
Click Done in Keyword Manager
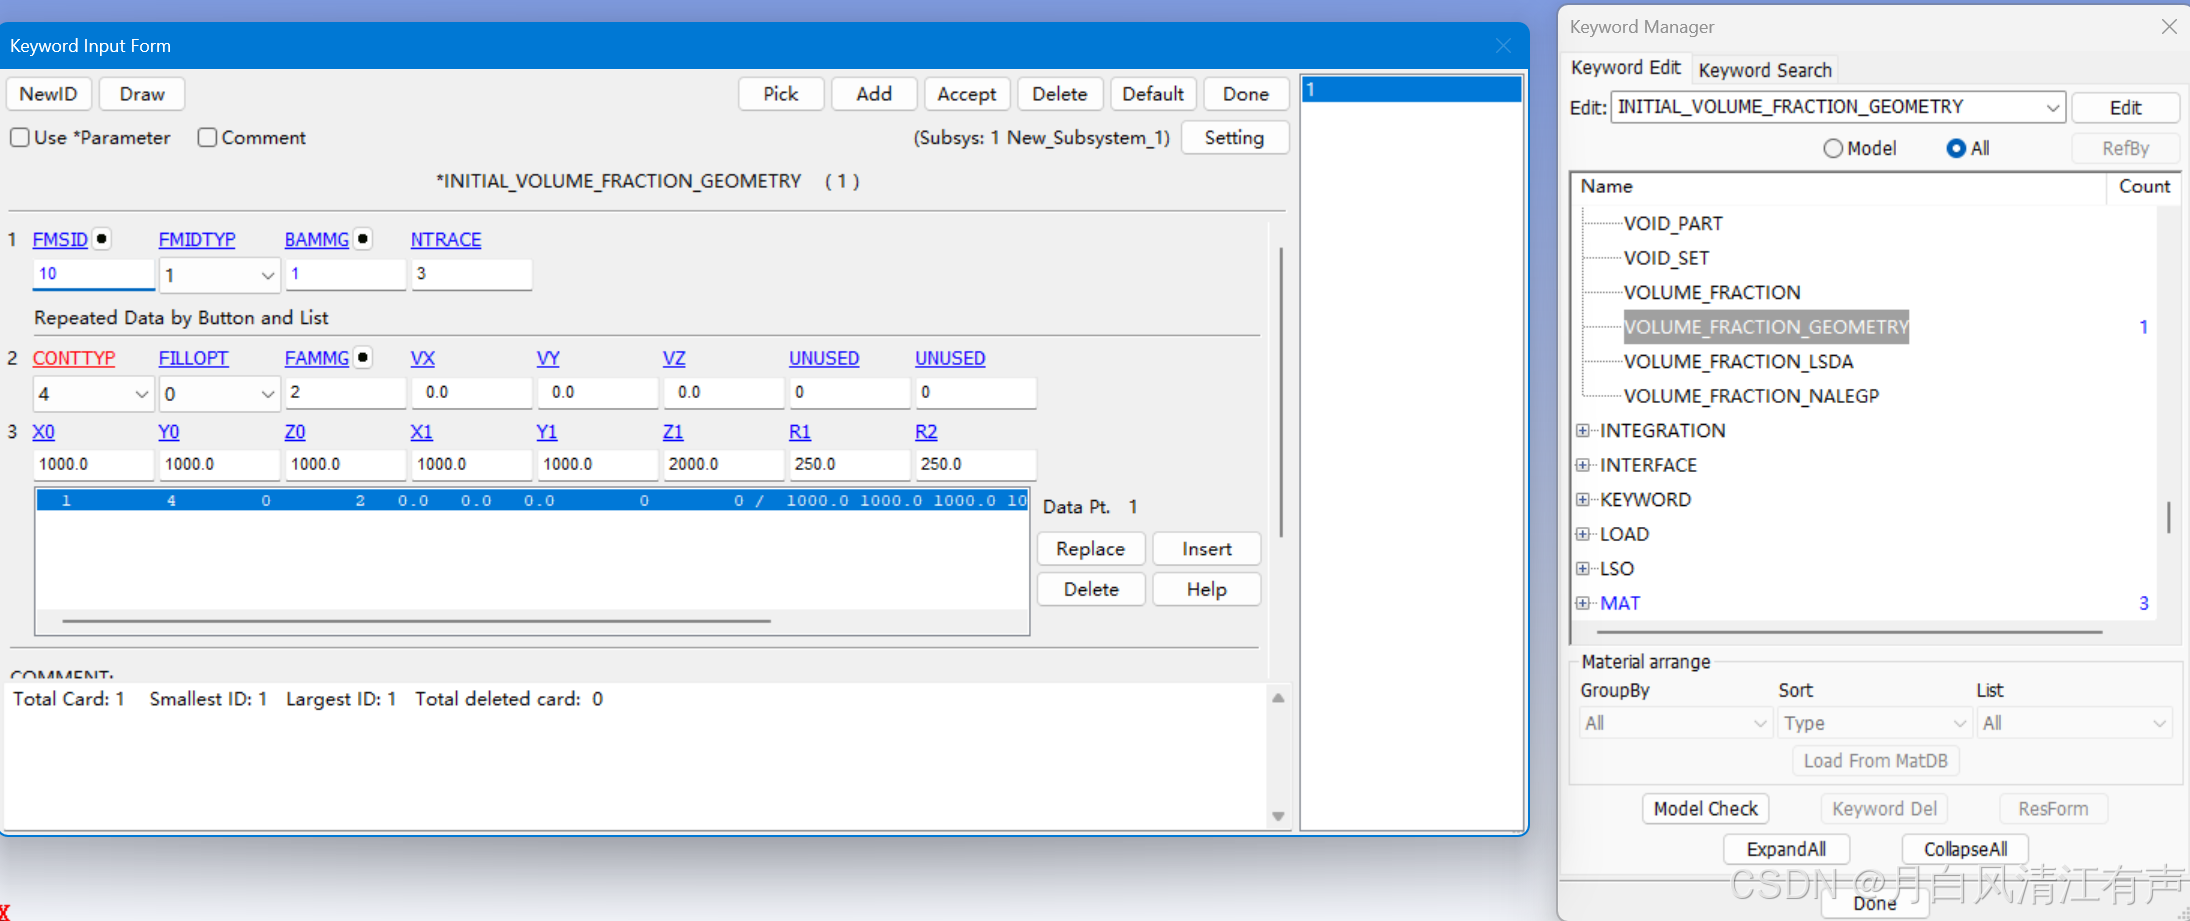tap(1875, 903)
